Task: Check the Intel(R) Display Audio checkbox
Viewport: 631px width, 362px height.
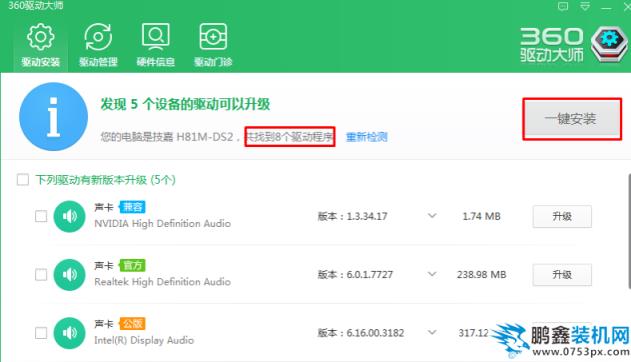Action: 41,333
